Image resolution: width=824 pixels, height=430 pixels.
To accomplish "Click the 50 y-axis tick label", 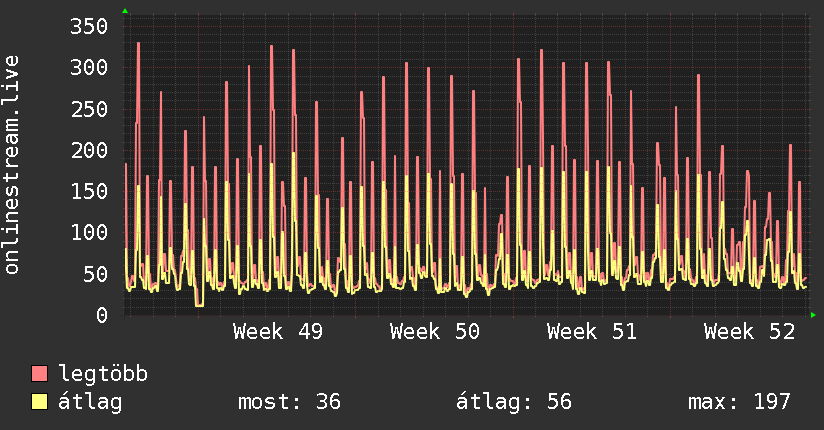I will pyautogui.click(x=95, y=274).
